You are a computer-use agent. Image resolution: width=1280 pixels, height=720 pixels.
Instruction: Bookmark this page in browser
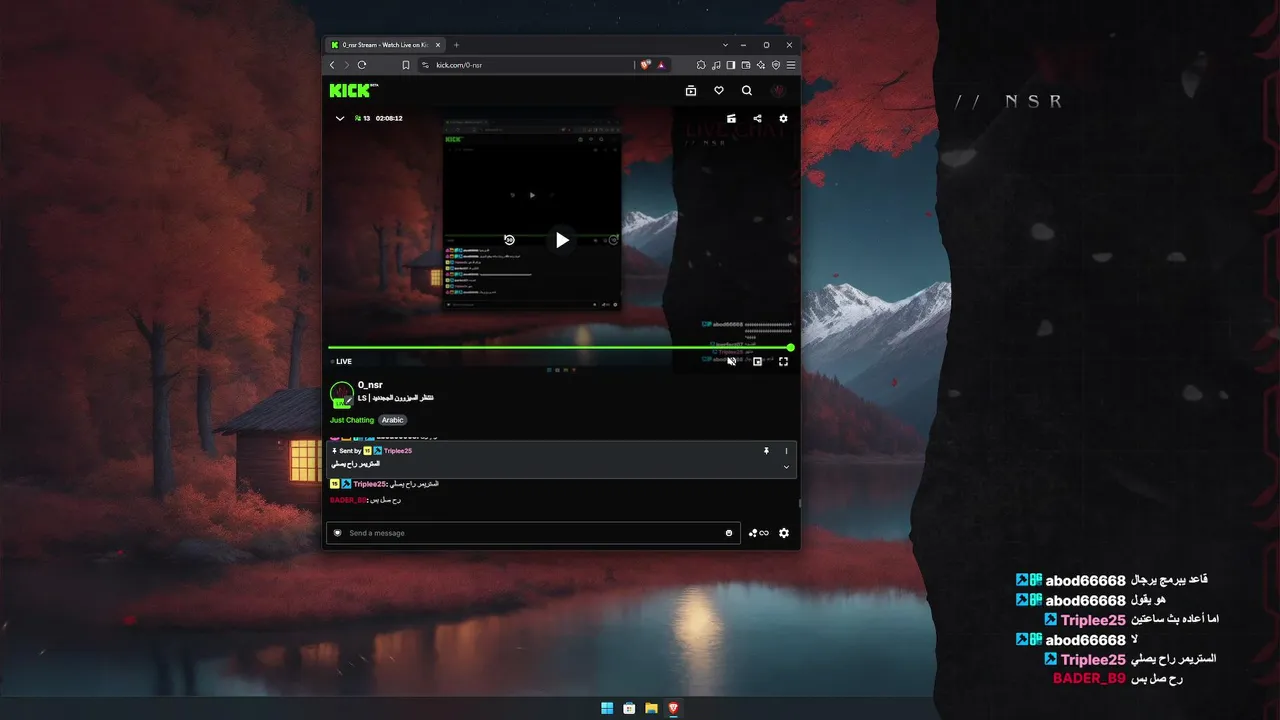pos(406,65)
